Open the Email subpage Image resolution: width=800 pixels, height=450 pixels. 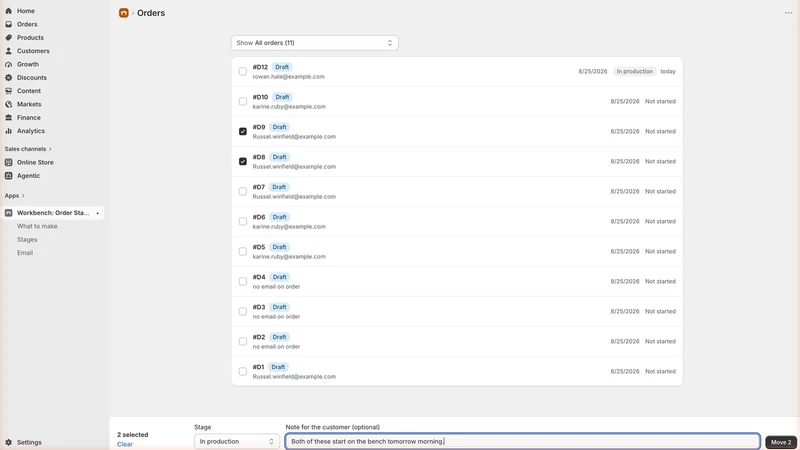[x=24, y=253]
